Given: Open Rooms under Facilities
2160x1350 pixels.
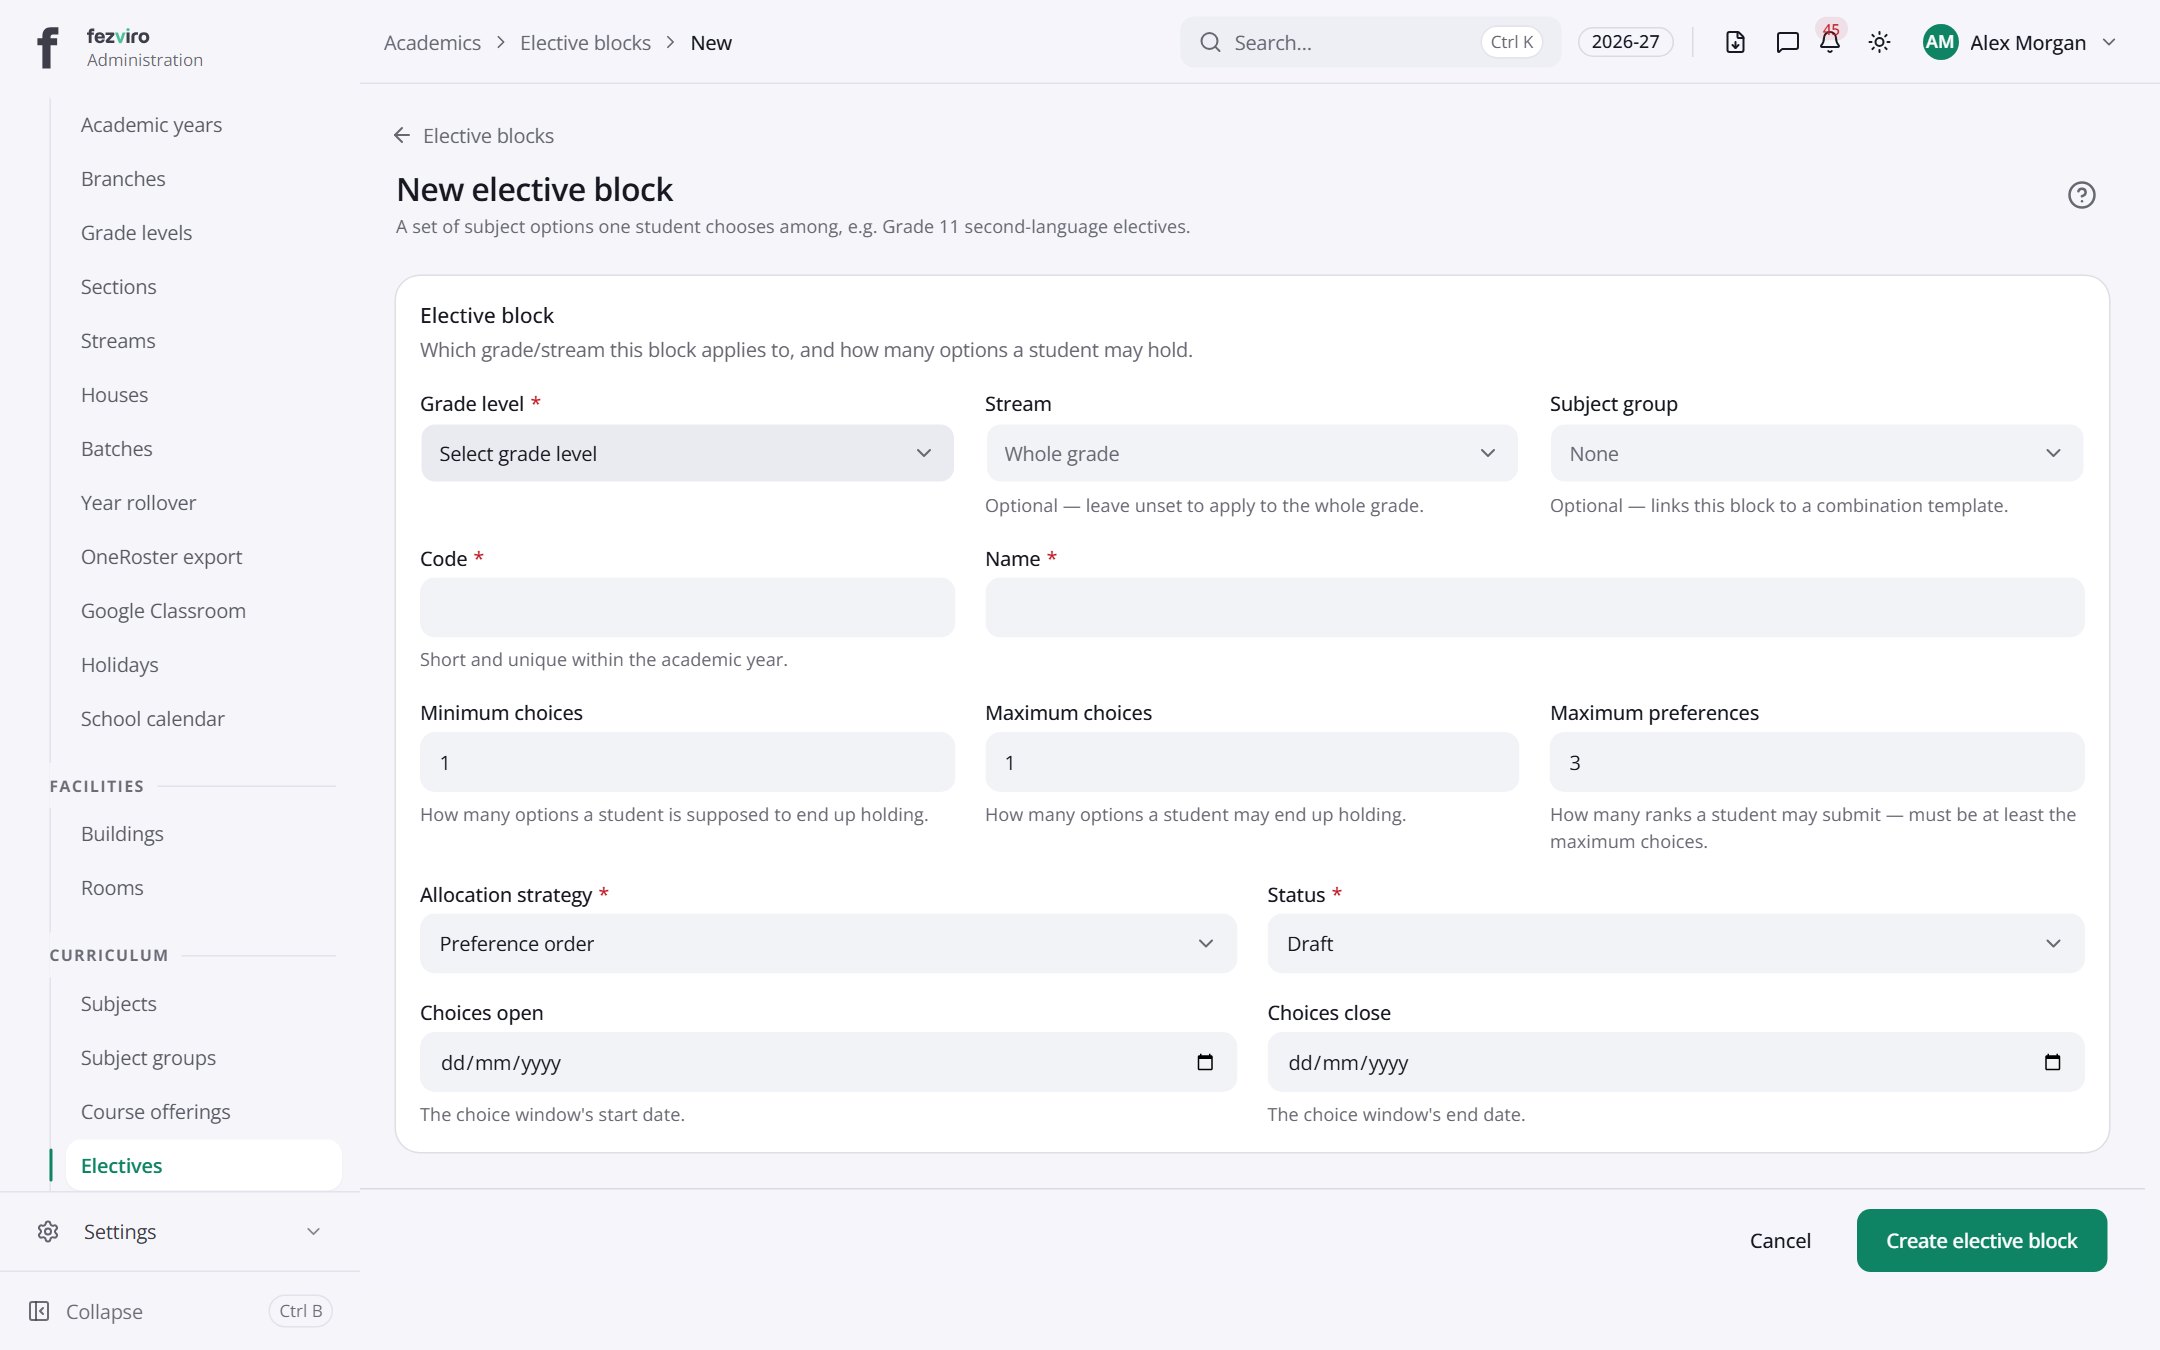Looking at the screenshot, I should (x=112, y=888).
